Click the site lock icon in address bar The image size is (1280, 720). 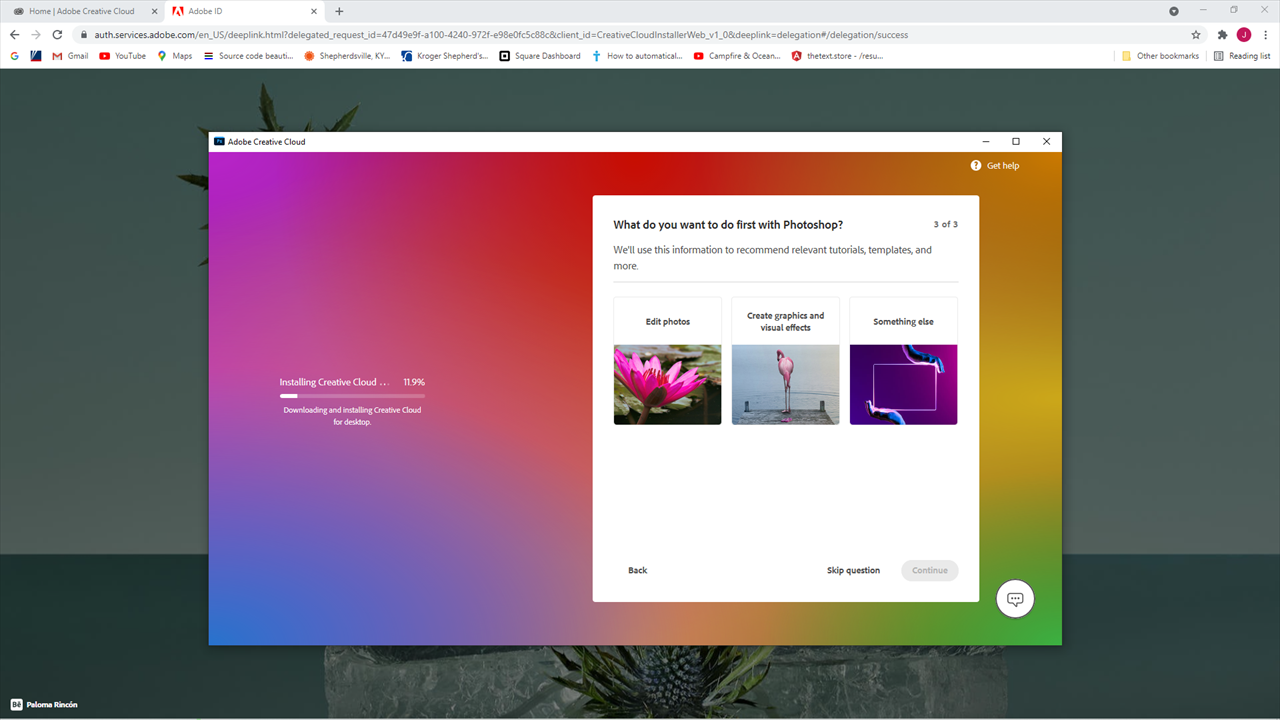pyautogui.click(x=85, y=34)
